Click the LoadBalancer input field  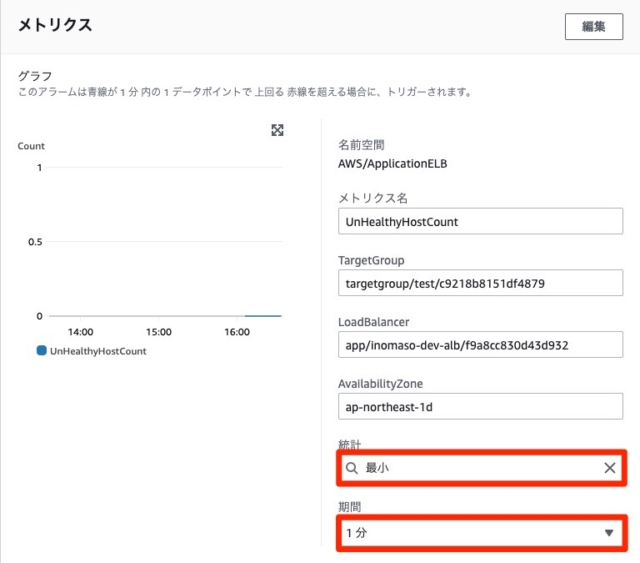click(480, 345)
